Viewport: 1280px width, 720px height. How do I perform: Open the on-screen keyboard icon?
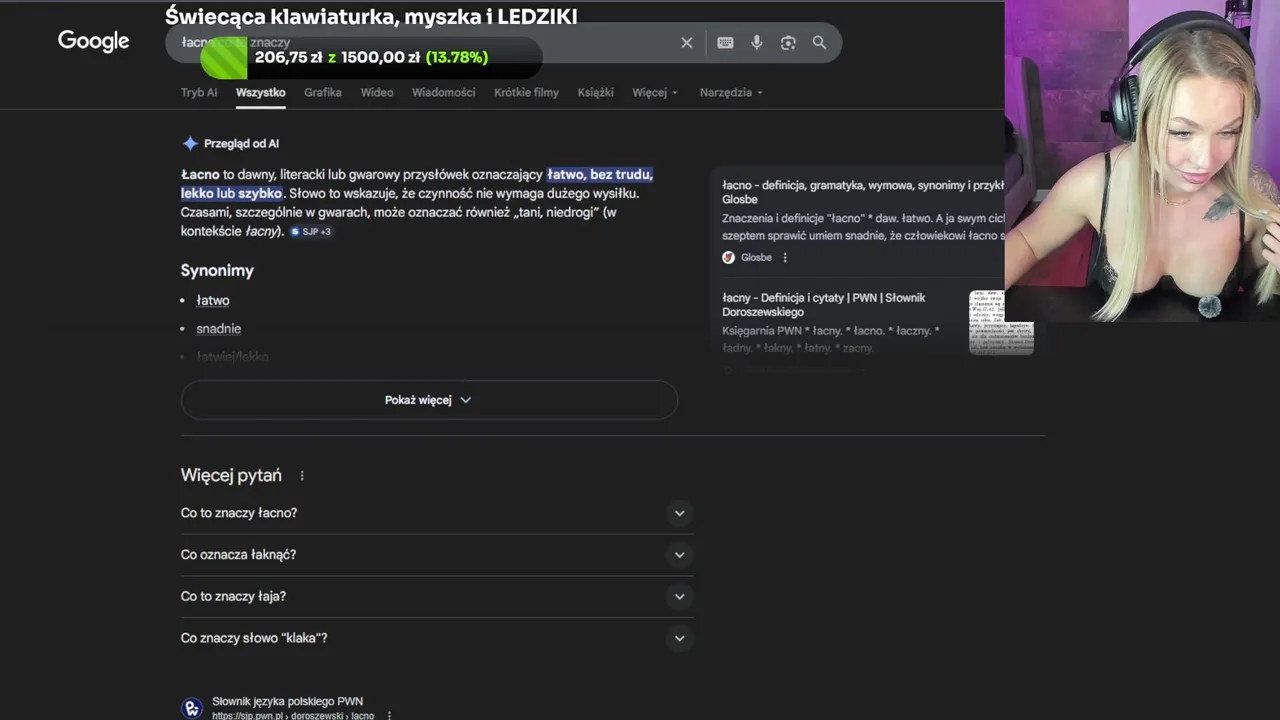click(x=725, y=43)
